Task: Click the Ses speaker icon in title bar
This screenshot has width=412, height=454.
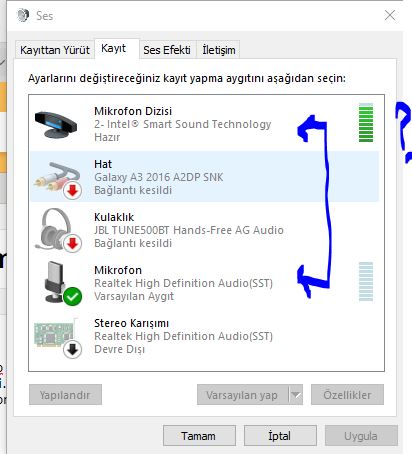Action: click(23, 15)
